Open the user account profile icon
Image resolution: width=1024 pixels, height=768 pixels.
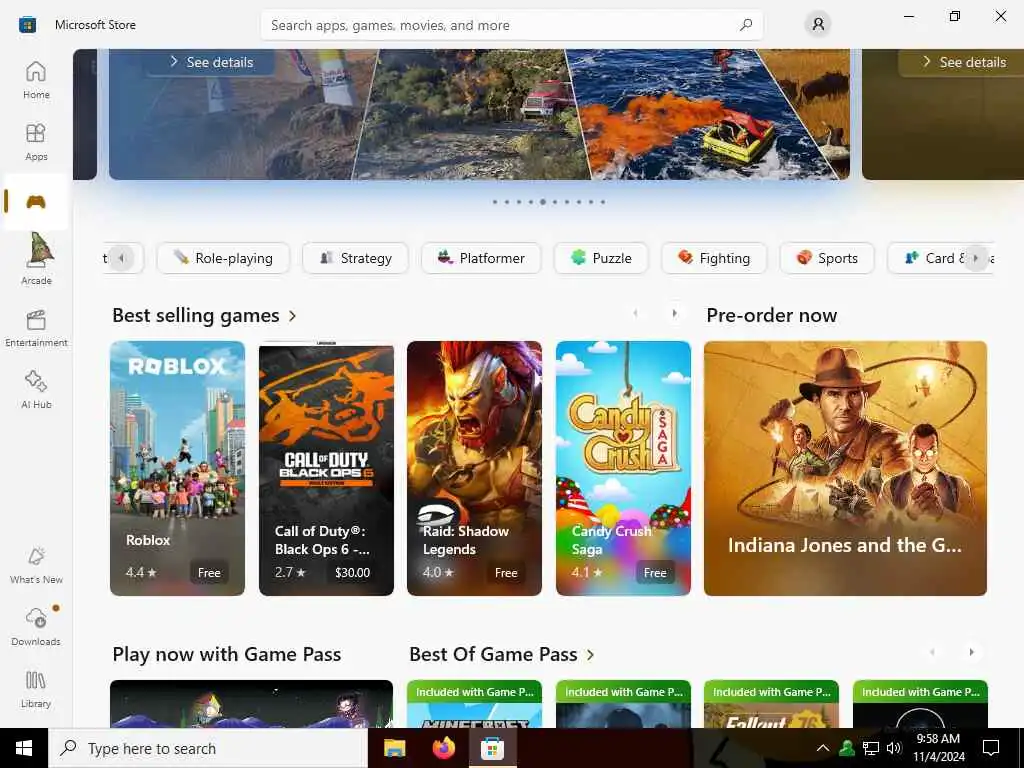tap(818, 25)
